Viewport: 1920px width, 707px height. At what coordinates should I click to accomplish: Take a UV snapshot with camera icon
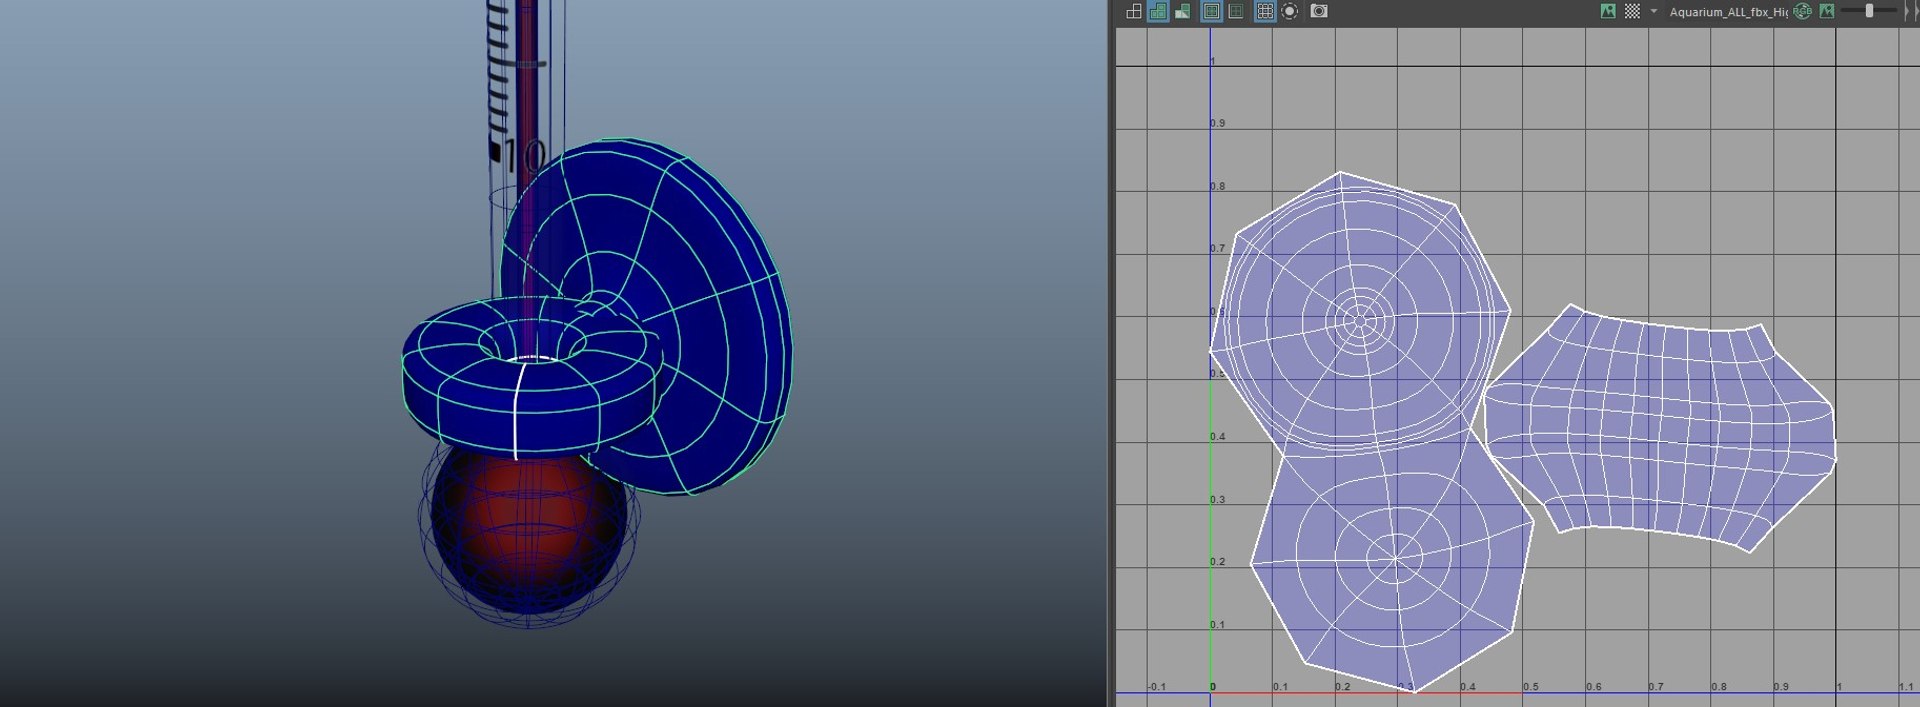(1319, 11)
